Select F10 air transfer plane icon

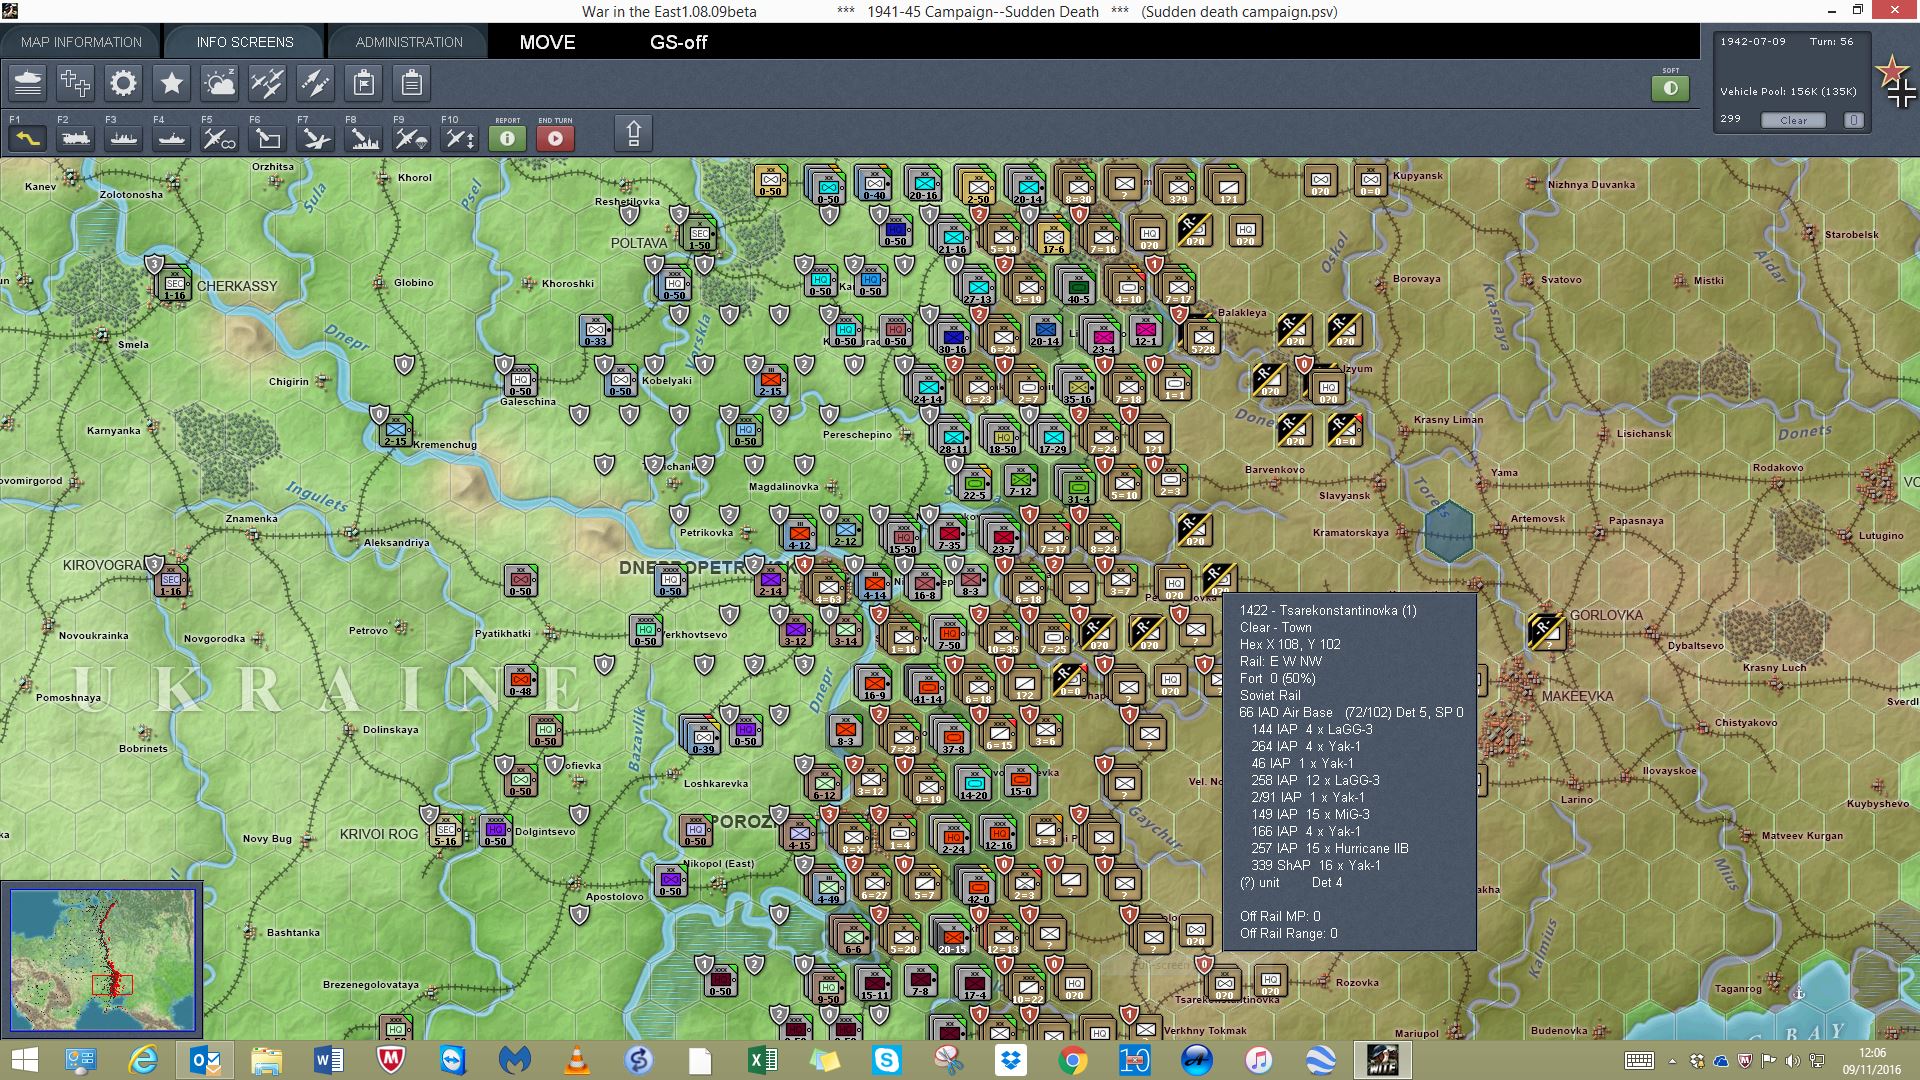click(x=460, y=138)
